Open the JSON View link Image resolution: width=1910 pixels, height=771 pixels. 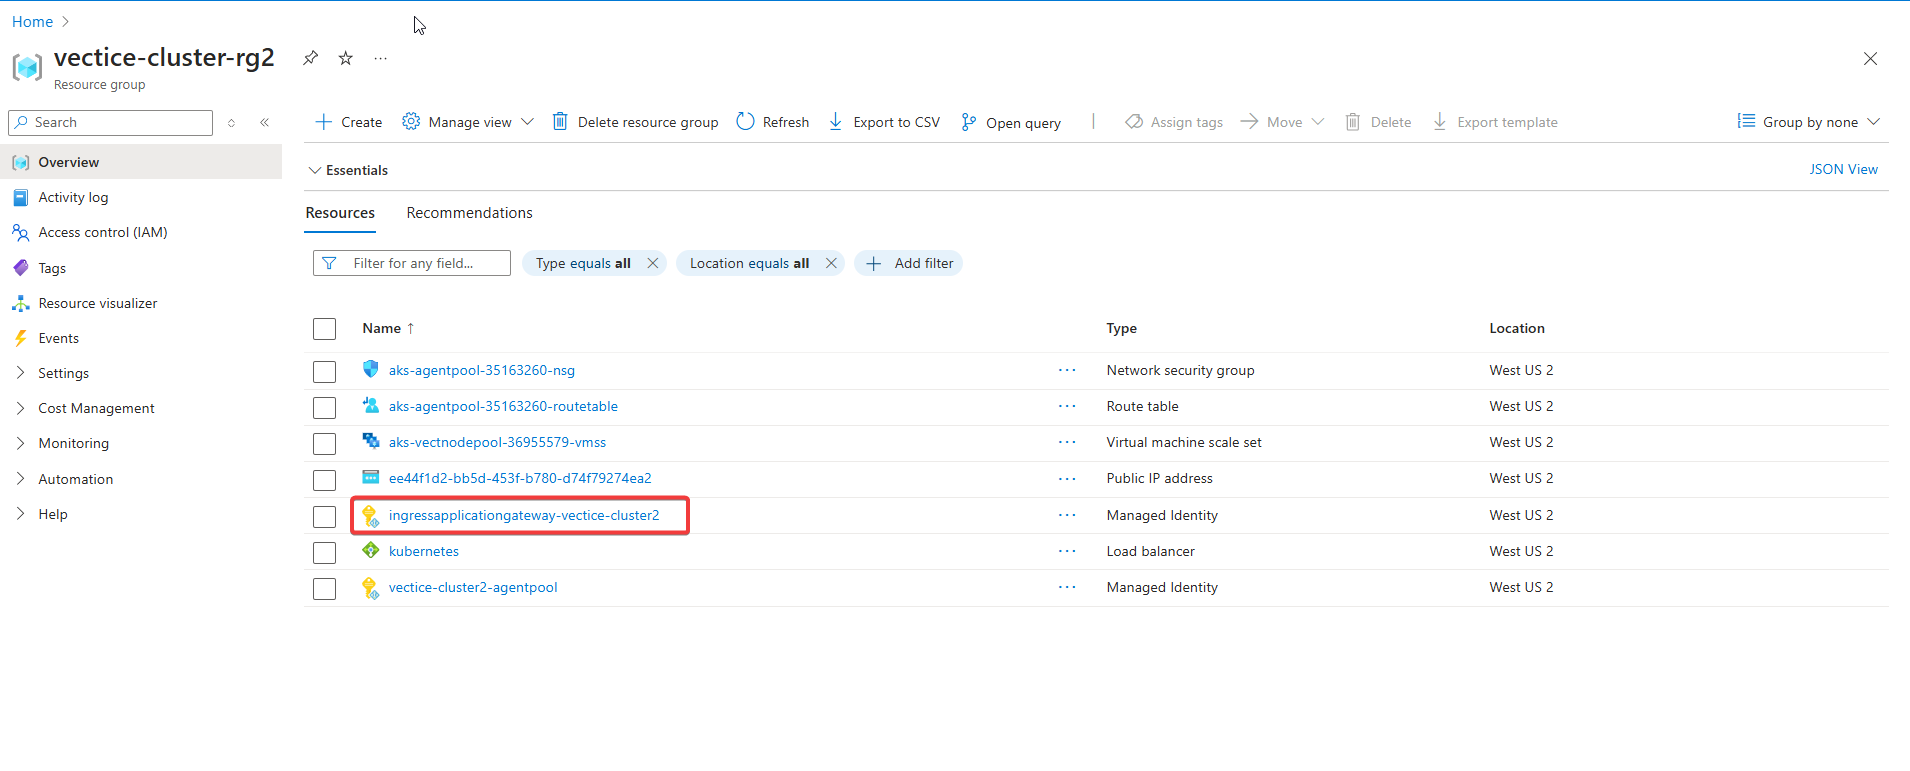pos(1843,169)
